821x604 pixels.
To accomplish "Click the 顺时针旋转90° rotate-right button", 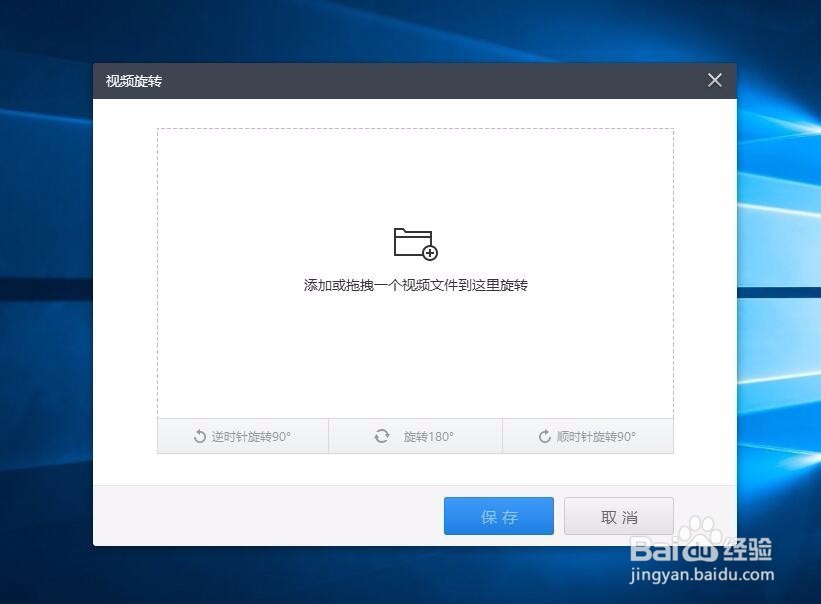I will [x=588, y=436].
